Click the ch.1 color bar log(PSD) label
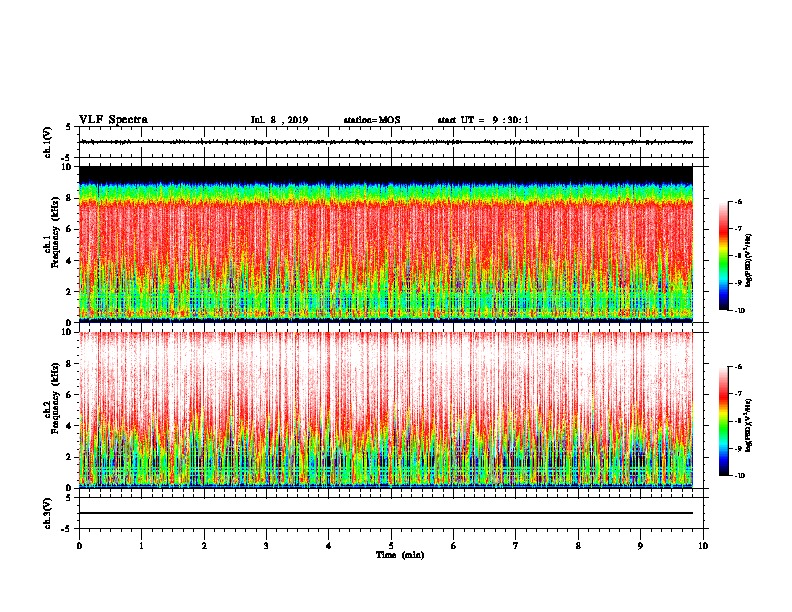The image size is (792, 612). click(x=749, y=260)
